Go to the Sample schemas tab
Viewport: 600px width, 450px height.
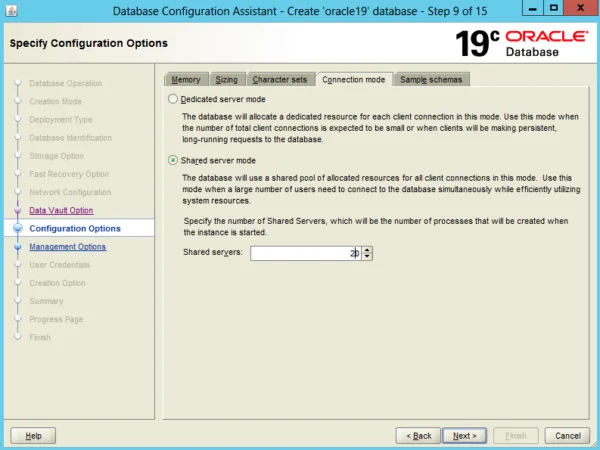431,80
